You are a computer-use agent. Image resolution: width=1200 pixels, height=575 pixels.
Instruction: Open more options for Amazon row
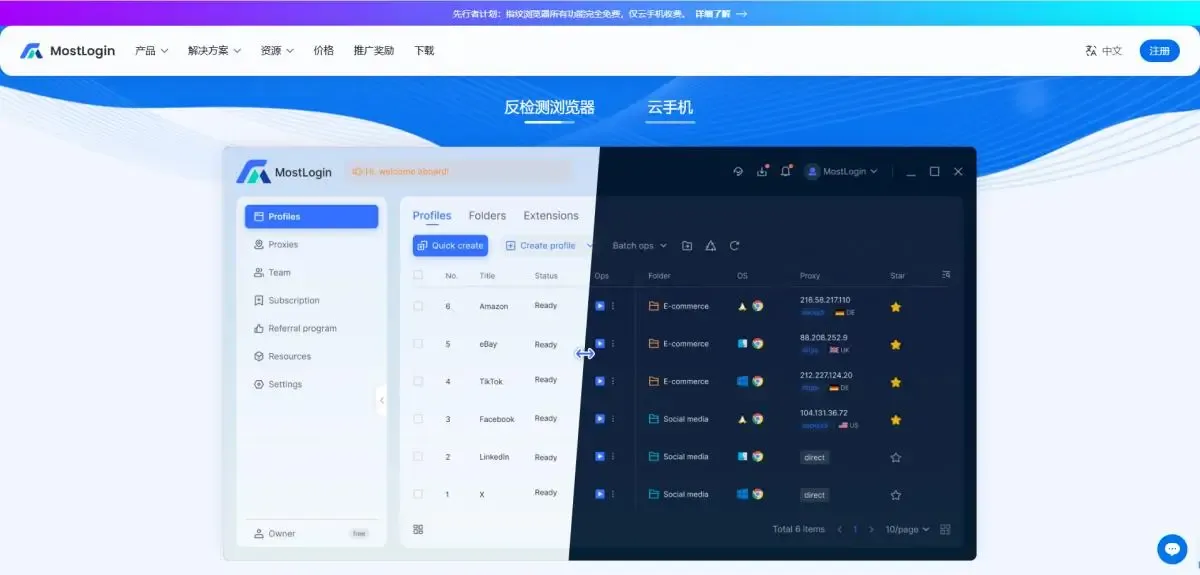(613, 306)
